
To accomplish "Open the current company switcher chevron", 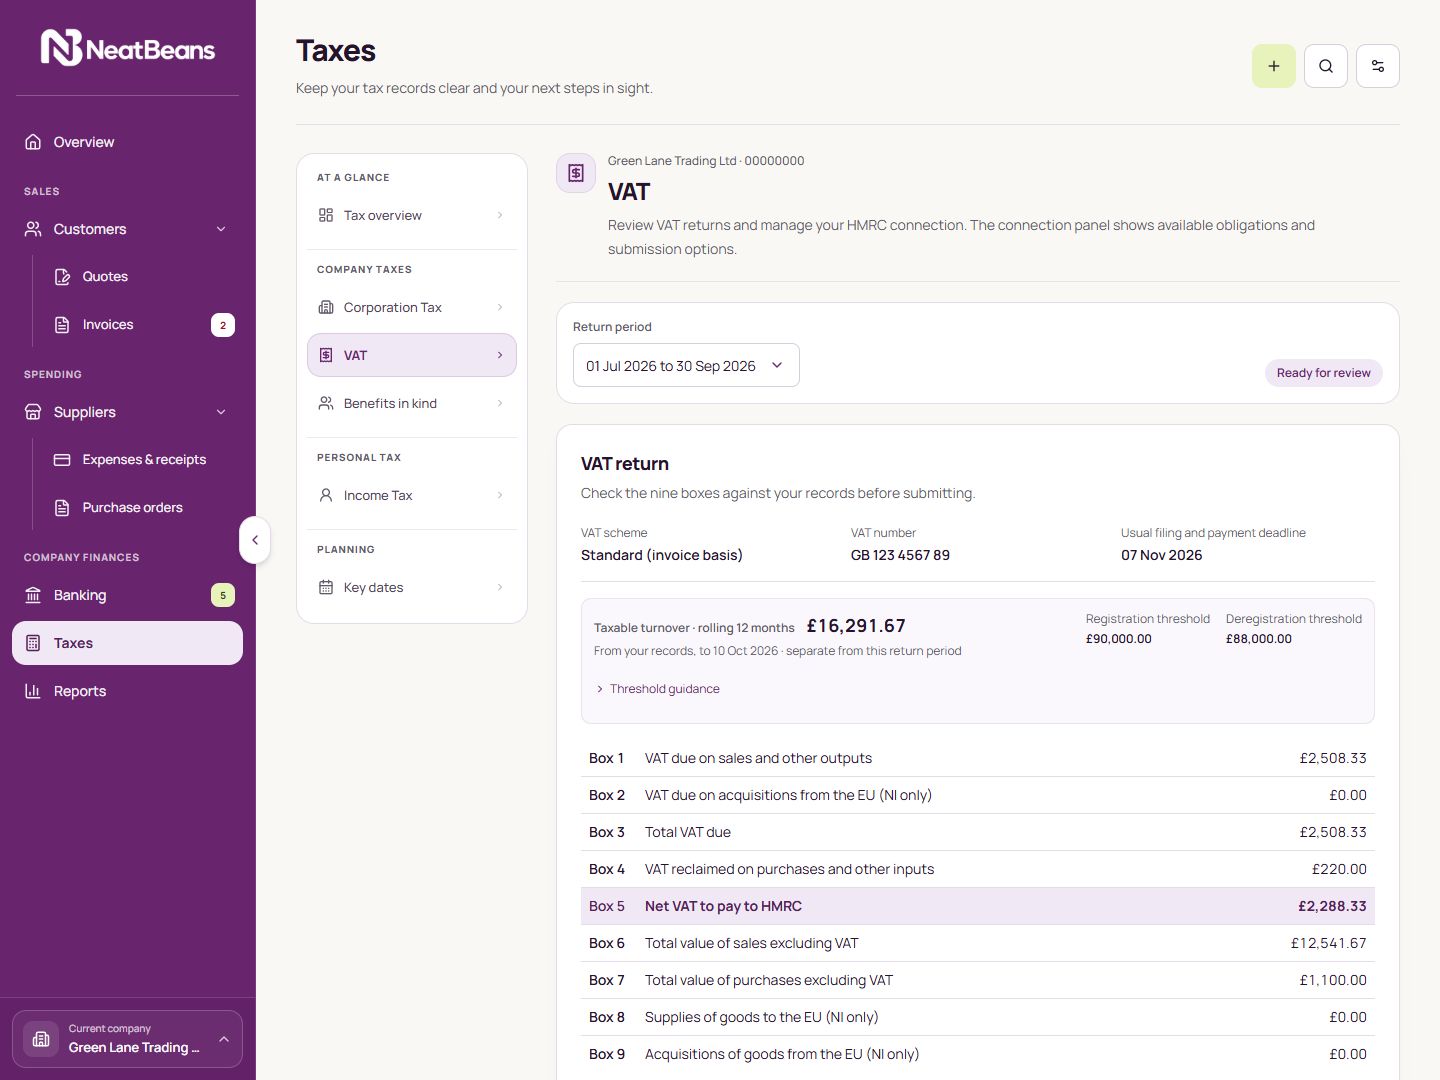I will (224, 1039).
